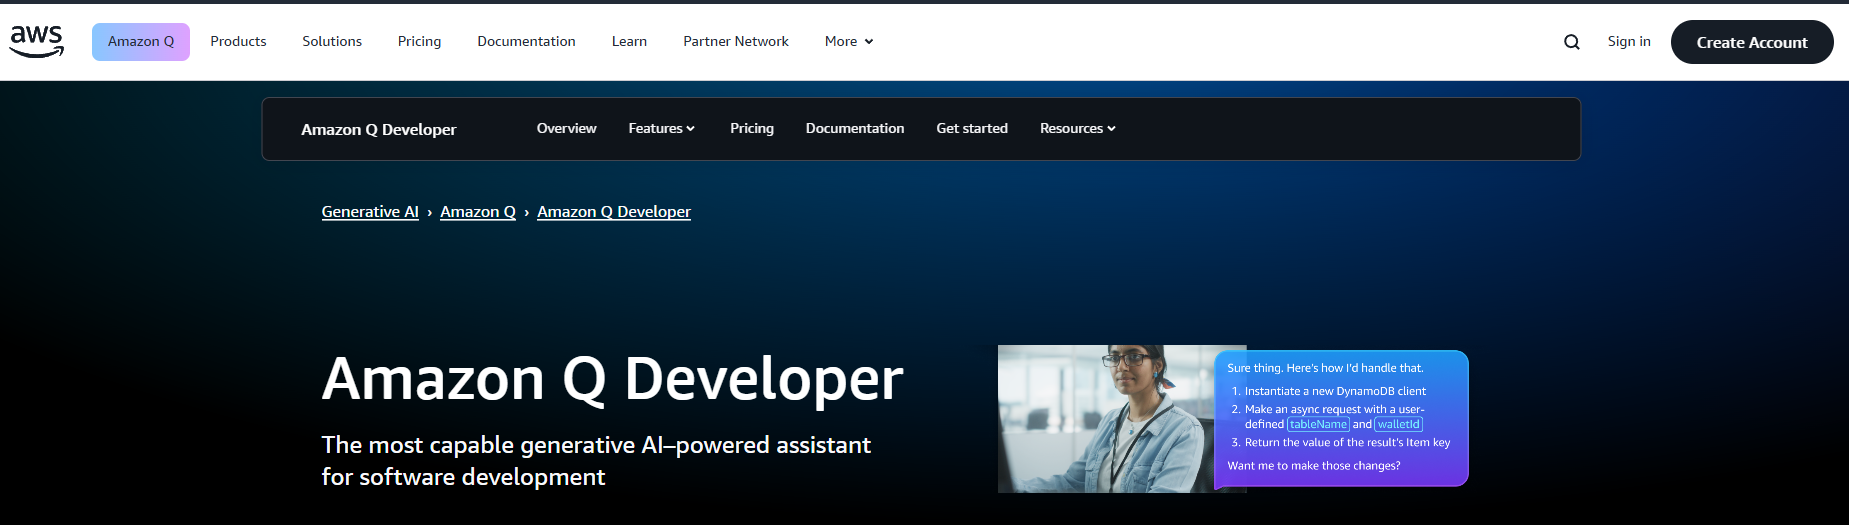This screenshot has width=1849, height=525.
Task: Click 'Instantiate a new DynamoDB client' step
Action: (1335, 391)
